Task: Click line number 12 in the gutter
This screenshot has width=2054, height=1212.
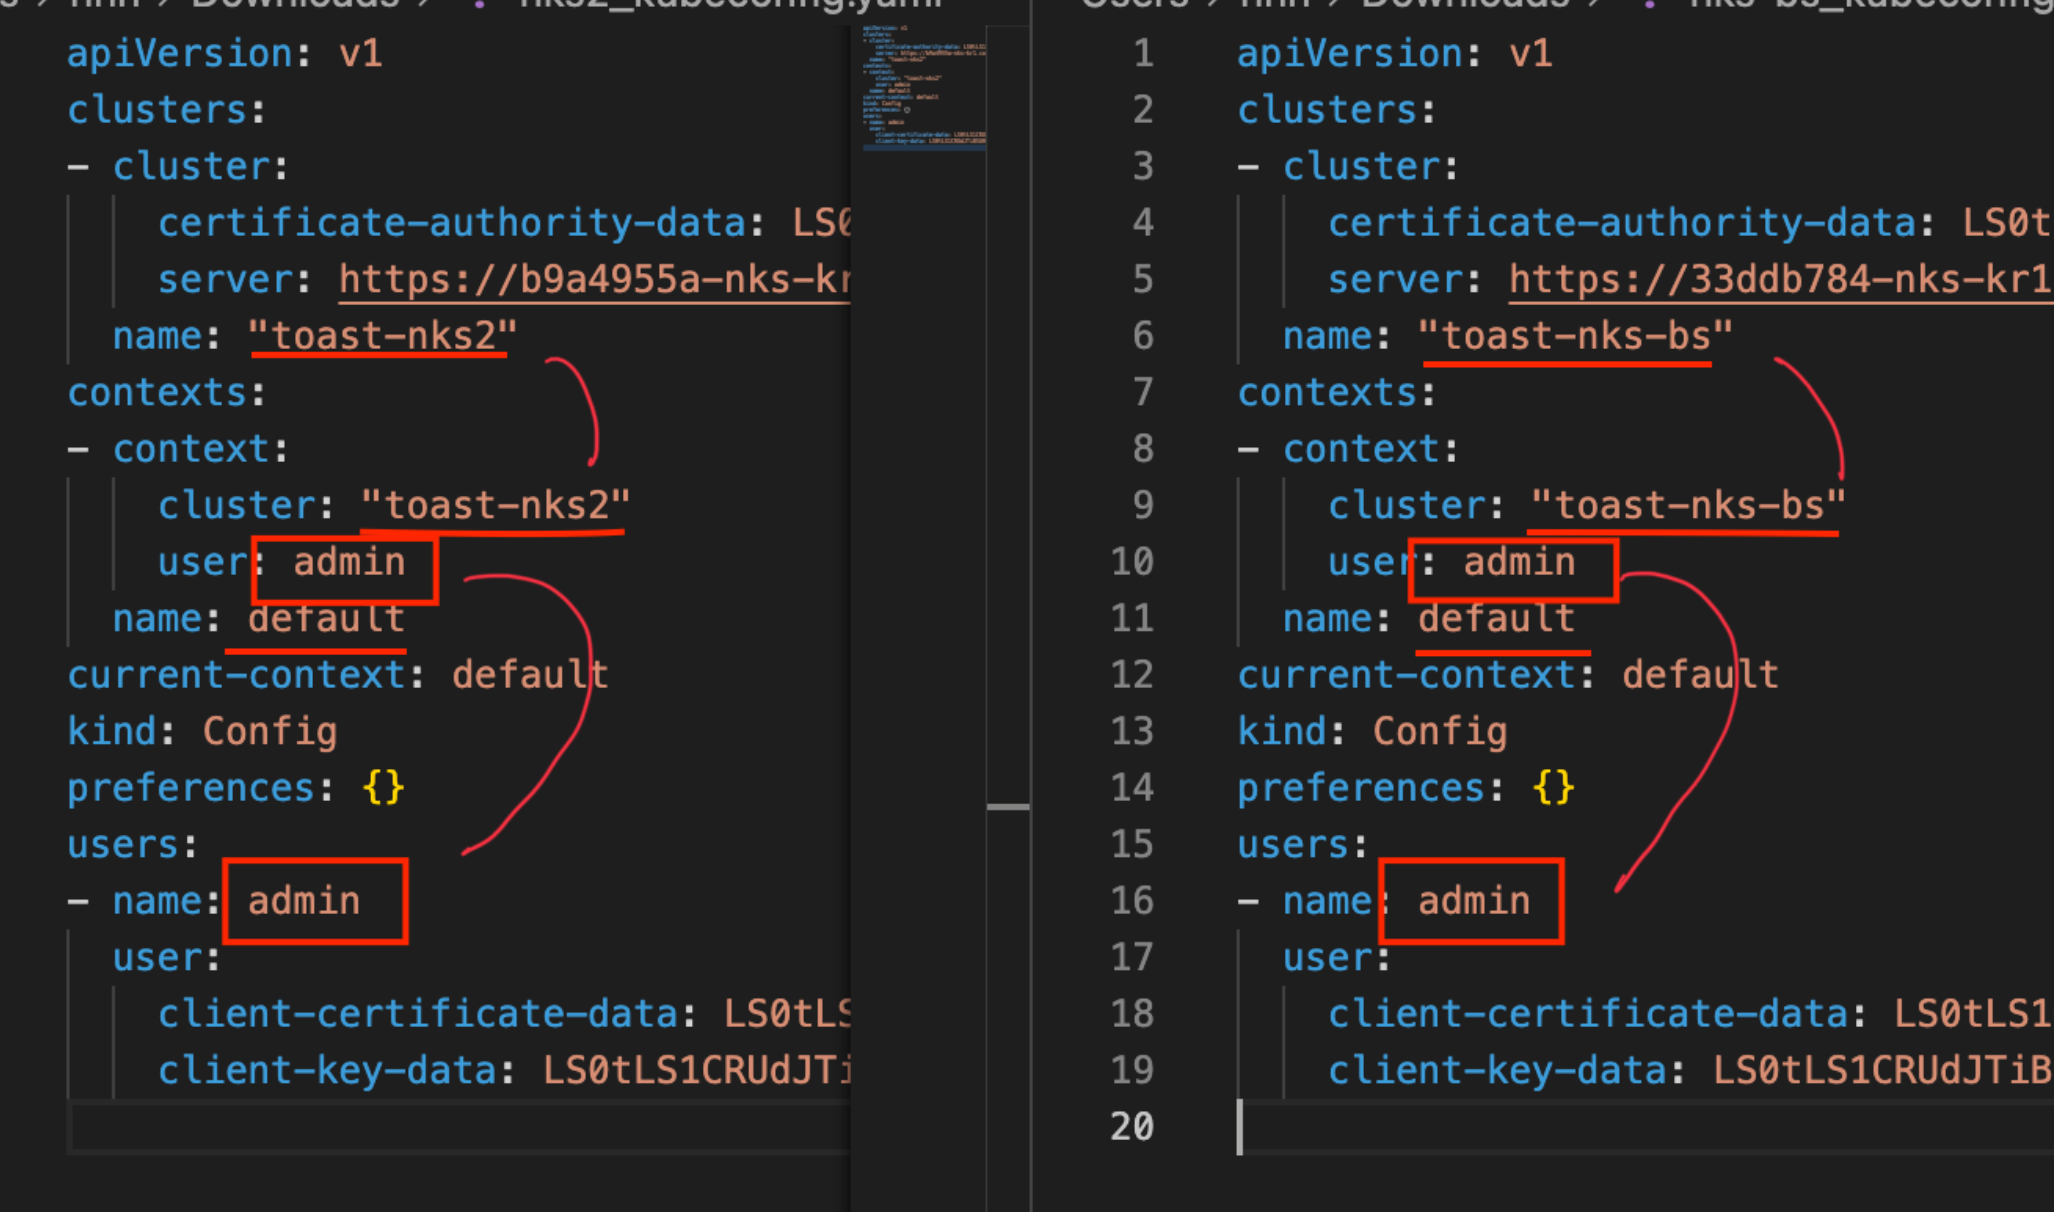Action: pyautogui.click(x=1132, y=675)
